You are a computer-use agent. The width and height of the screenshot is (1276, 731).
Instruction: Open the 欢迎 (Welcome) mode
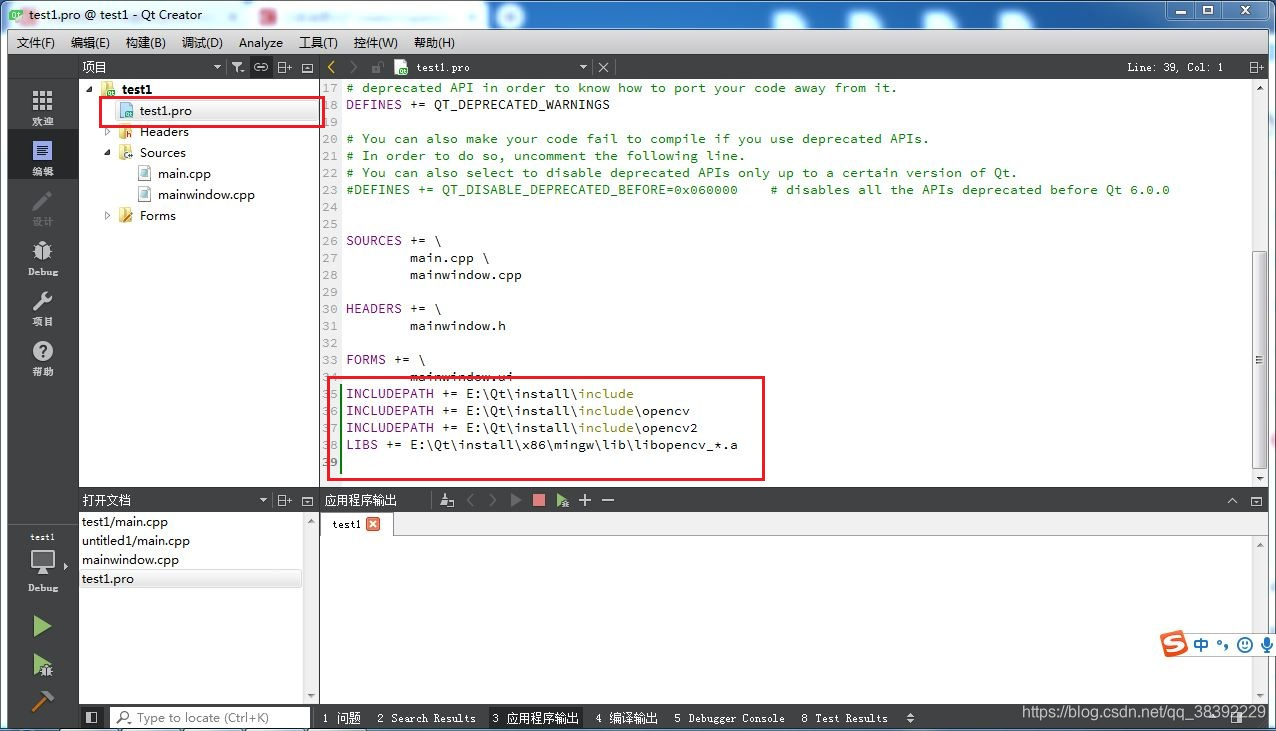pyautogui.click(x=43, y=108)
